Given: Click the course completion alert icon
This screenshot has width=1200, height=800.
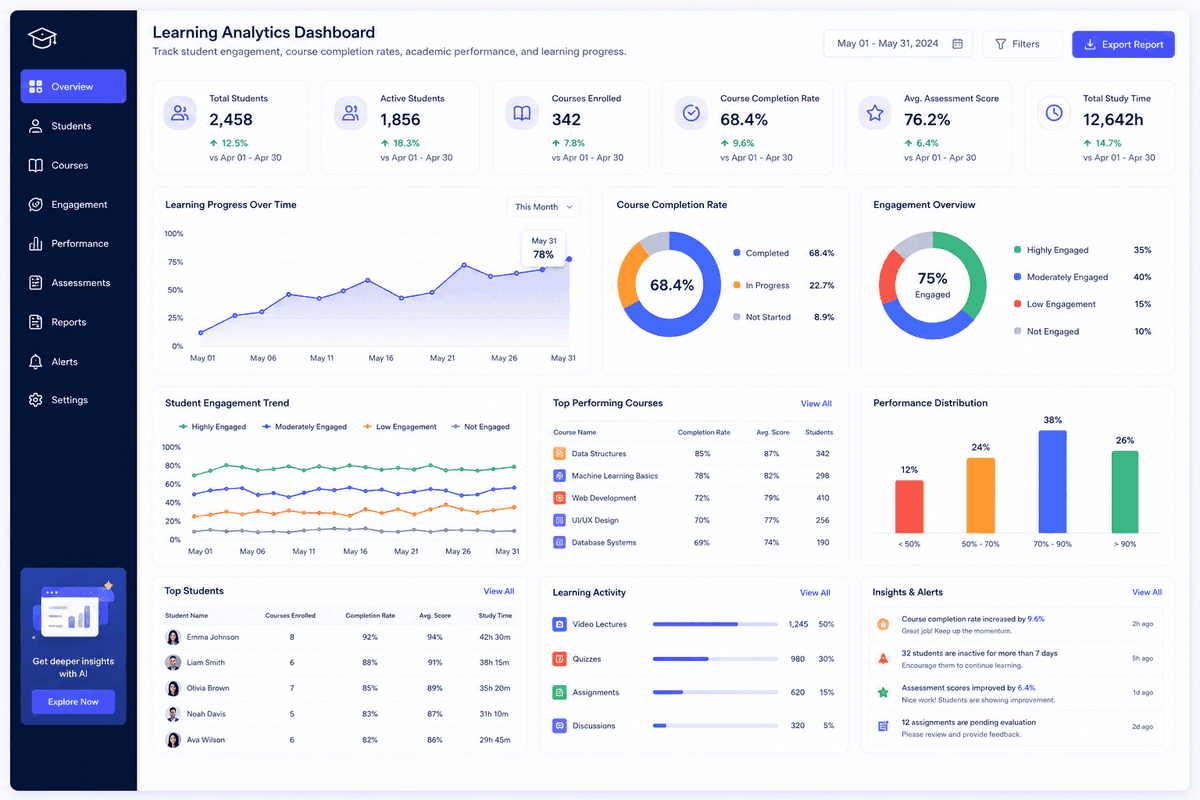Looking at the screenshot, I should 883,624.
